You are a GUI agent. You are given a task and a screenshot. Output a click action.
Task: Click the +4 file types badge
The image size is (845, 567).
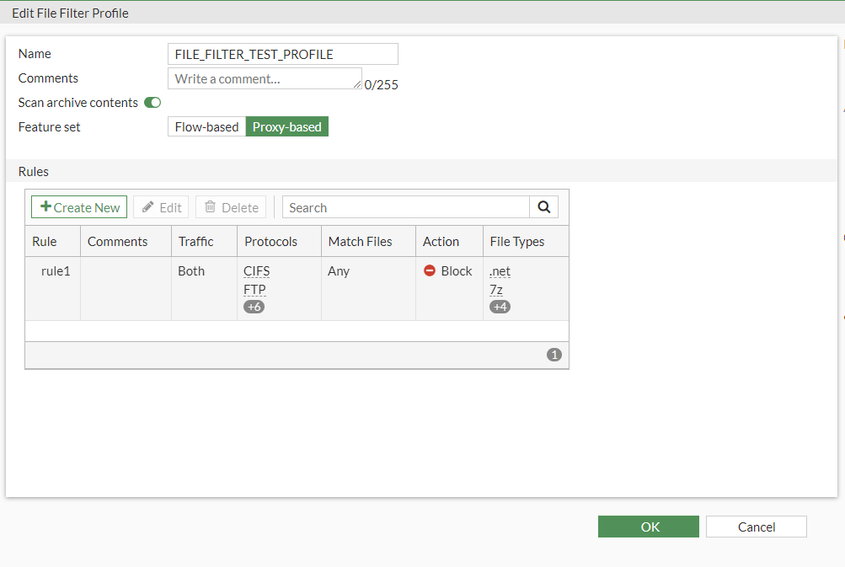[500, 307]
